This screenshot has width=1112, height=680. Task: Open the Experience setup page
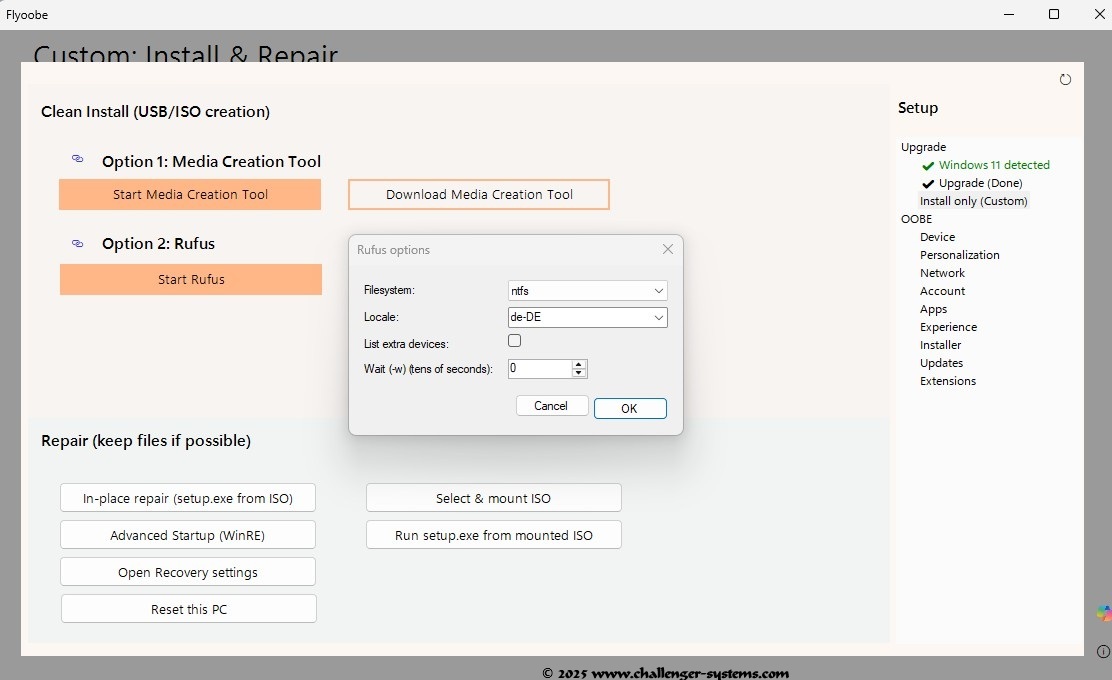(x=948, y=327)
